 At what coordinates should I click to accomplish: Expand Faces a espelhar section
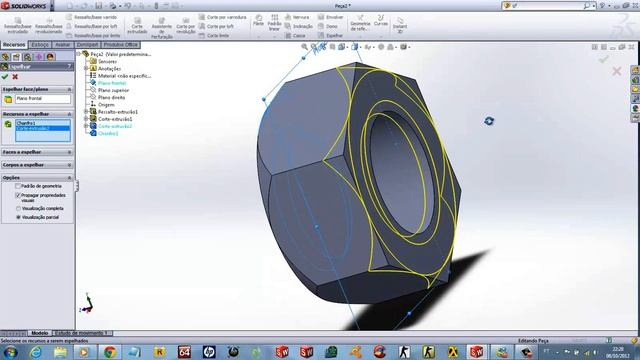pyautogui.click(x=69, y=152)
